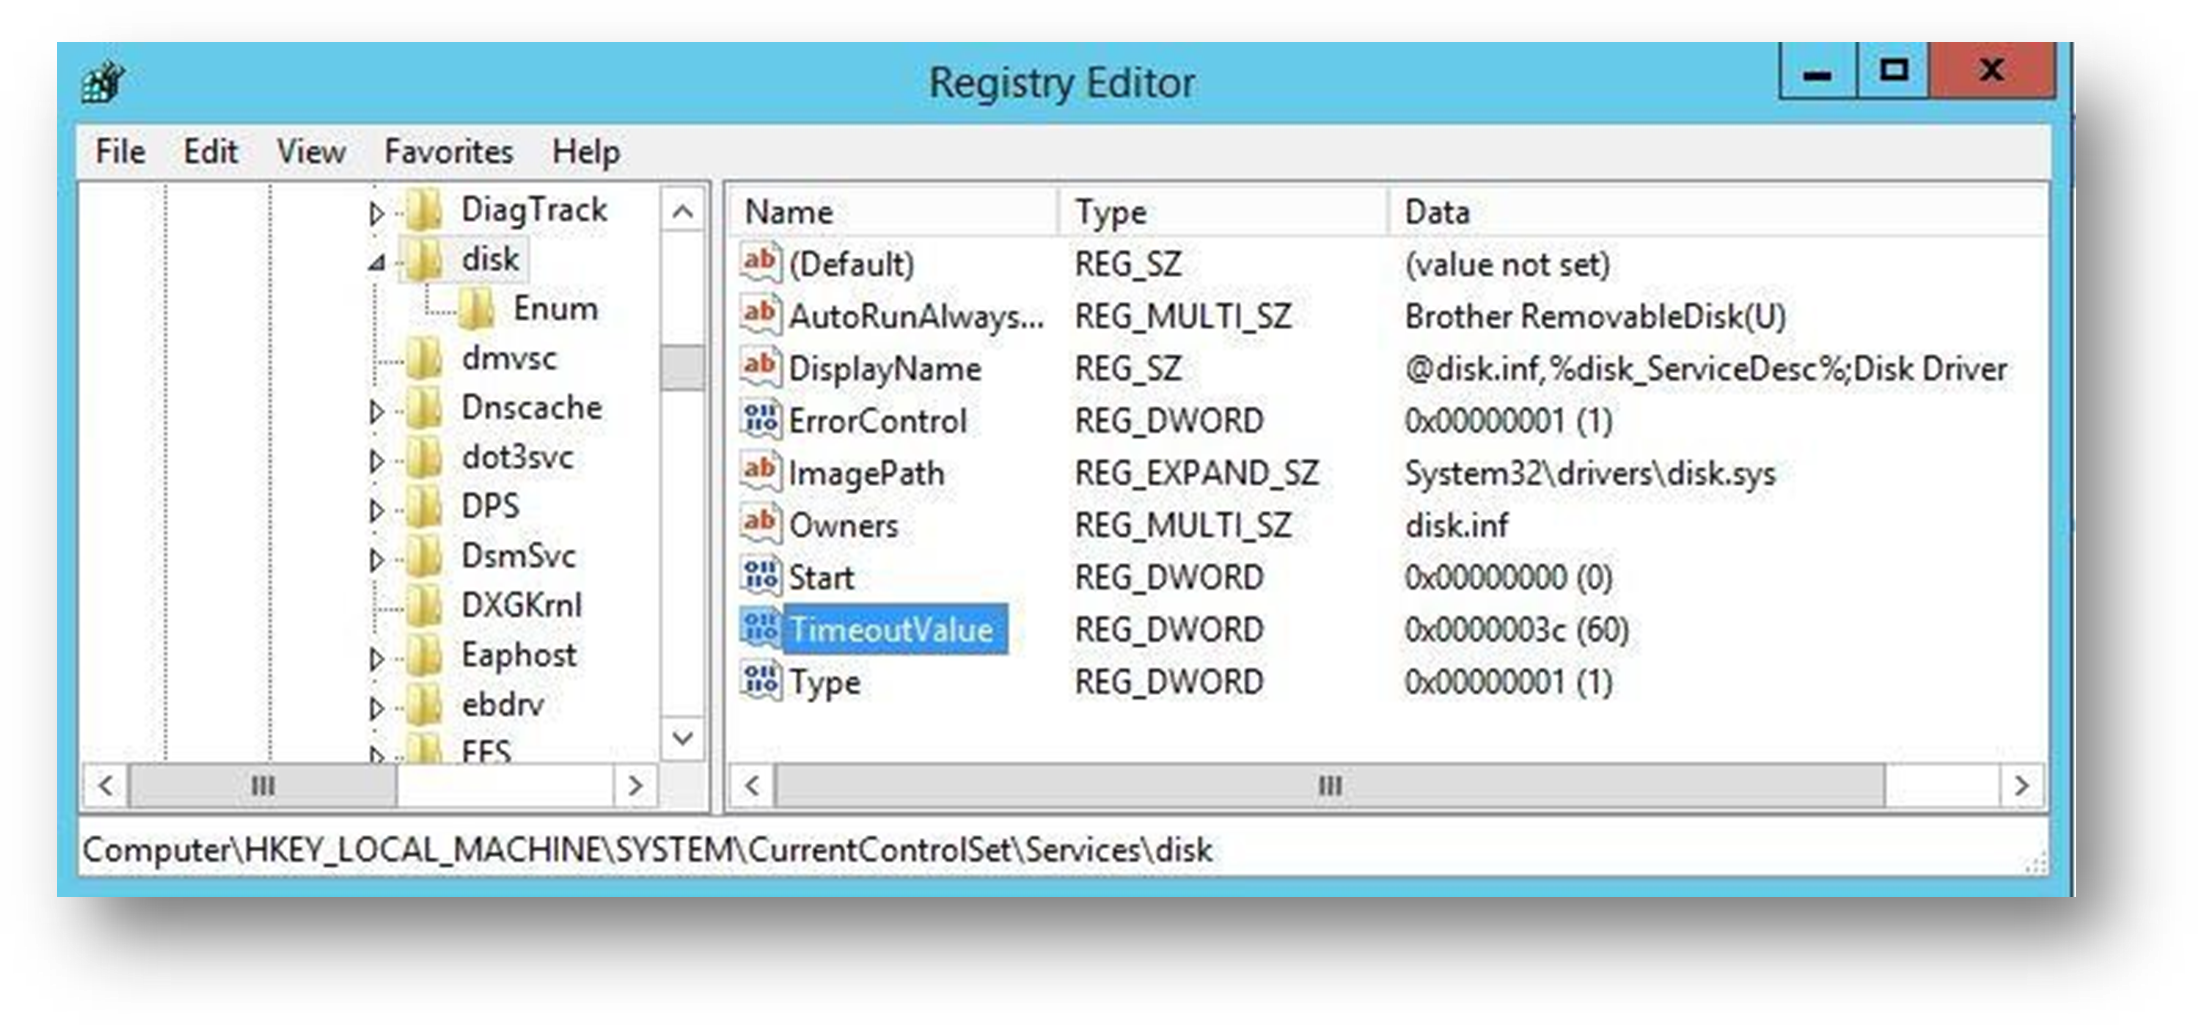Select the DXGKrnl folder icon

425,606
